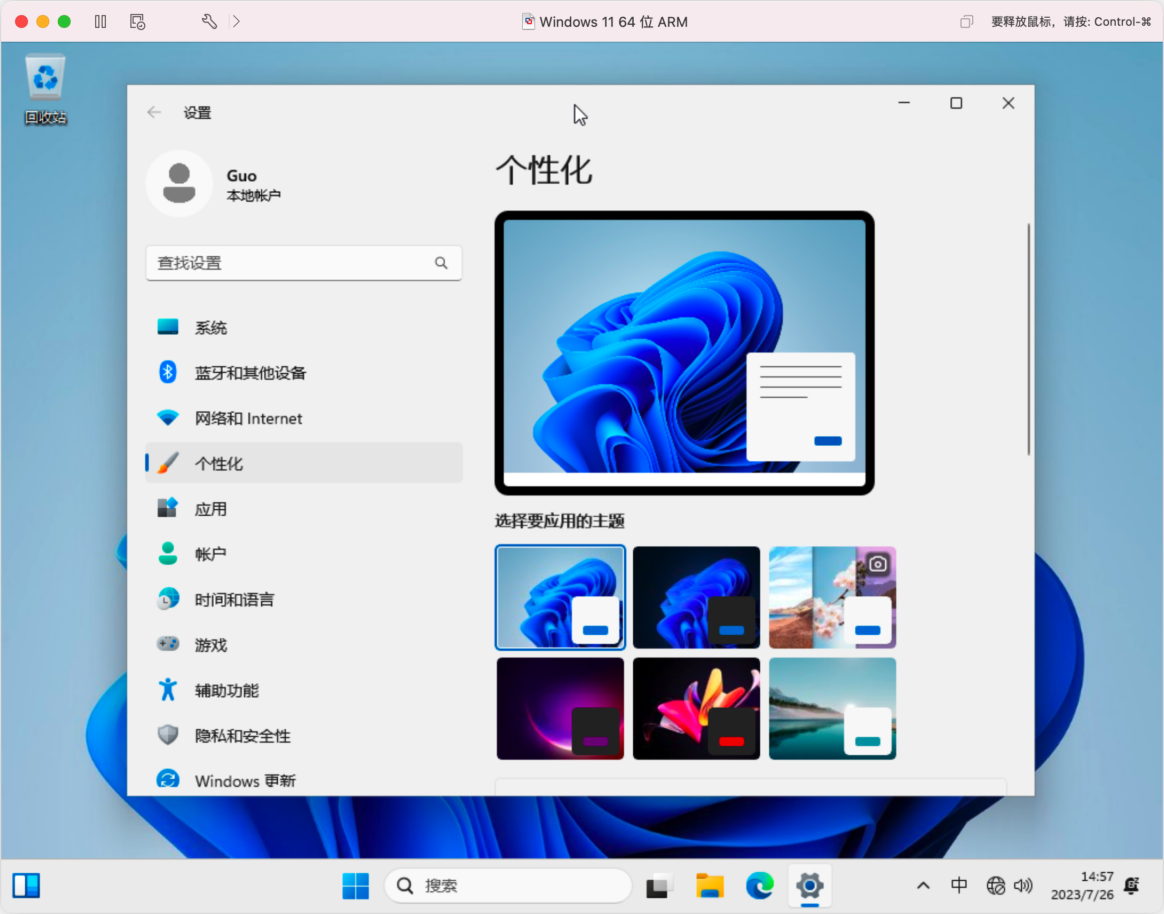
Task: Open 蓝牙和其他设备 settings
Action: click(x=304, y=373)
